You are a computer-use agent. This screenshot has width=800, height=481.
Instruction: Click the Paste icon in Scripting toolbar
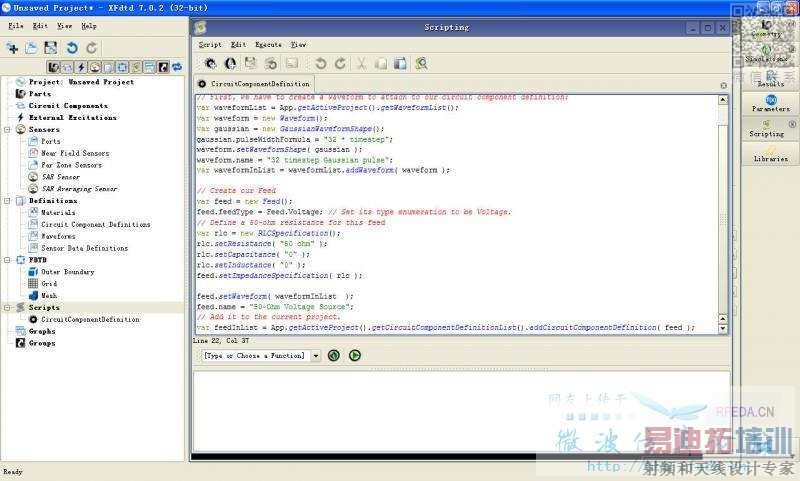point(401,64)
